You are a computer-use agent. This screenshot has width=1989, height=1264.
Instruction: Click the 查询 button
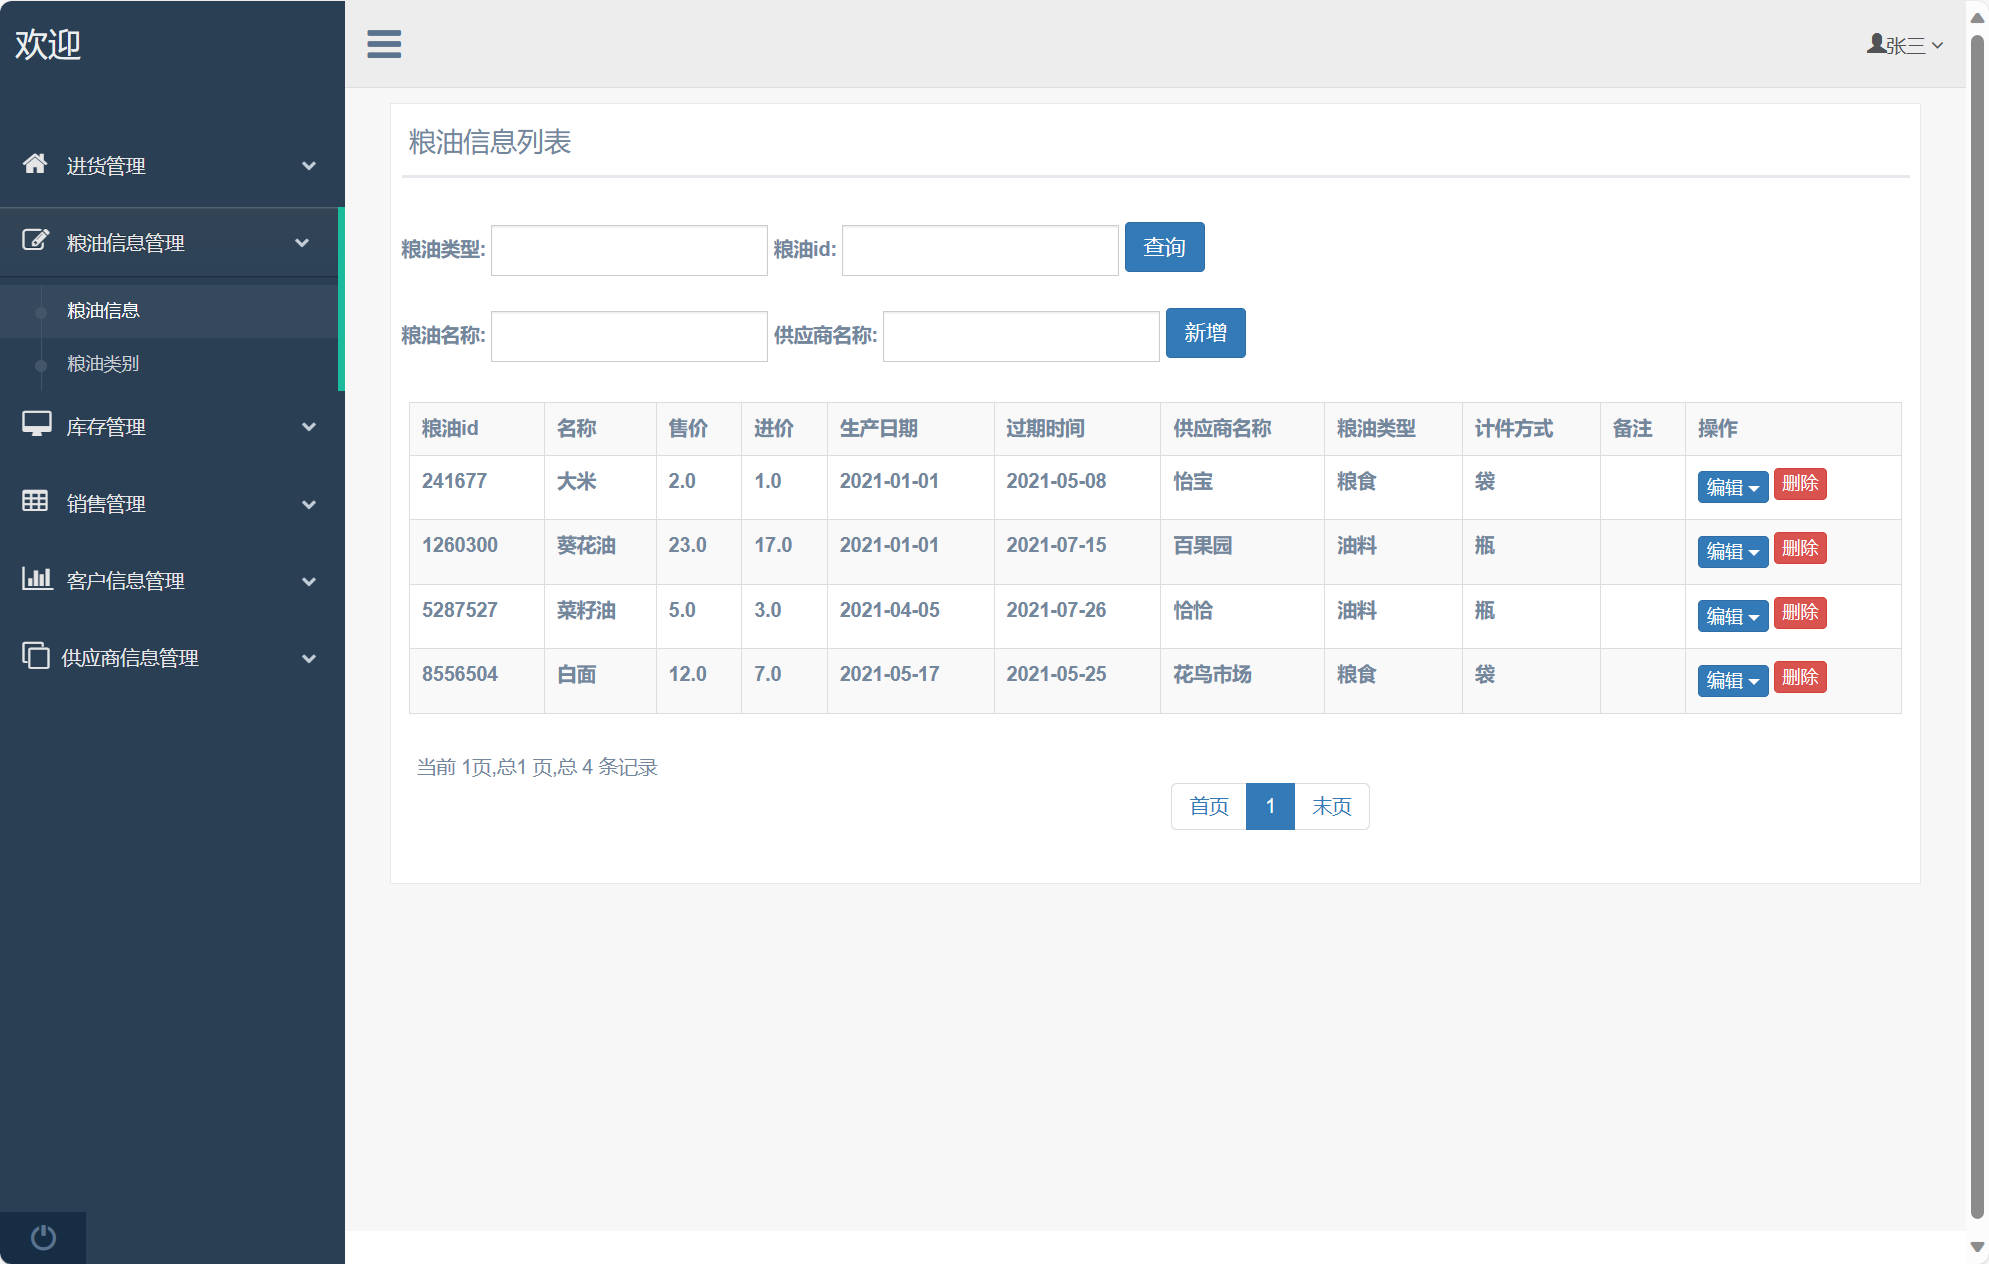click(1164, 247)
